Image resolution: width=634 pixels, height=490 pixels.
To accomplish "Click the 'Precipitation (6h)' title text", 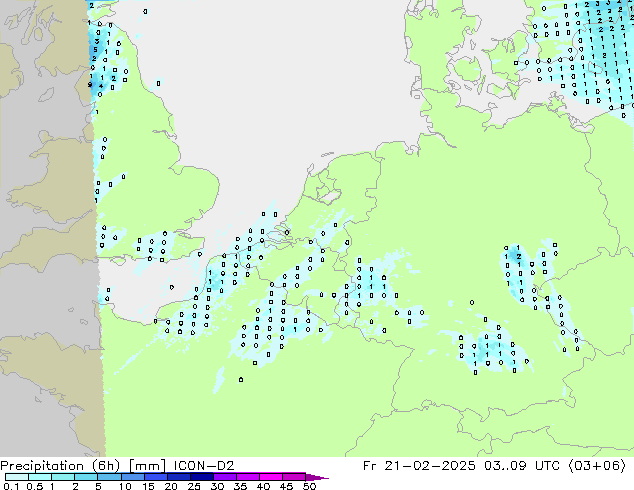I will pyautogui.click(x=60, y=466).
